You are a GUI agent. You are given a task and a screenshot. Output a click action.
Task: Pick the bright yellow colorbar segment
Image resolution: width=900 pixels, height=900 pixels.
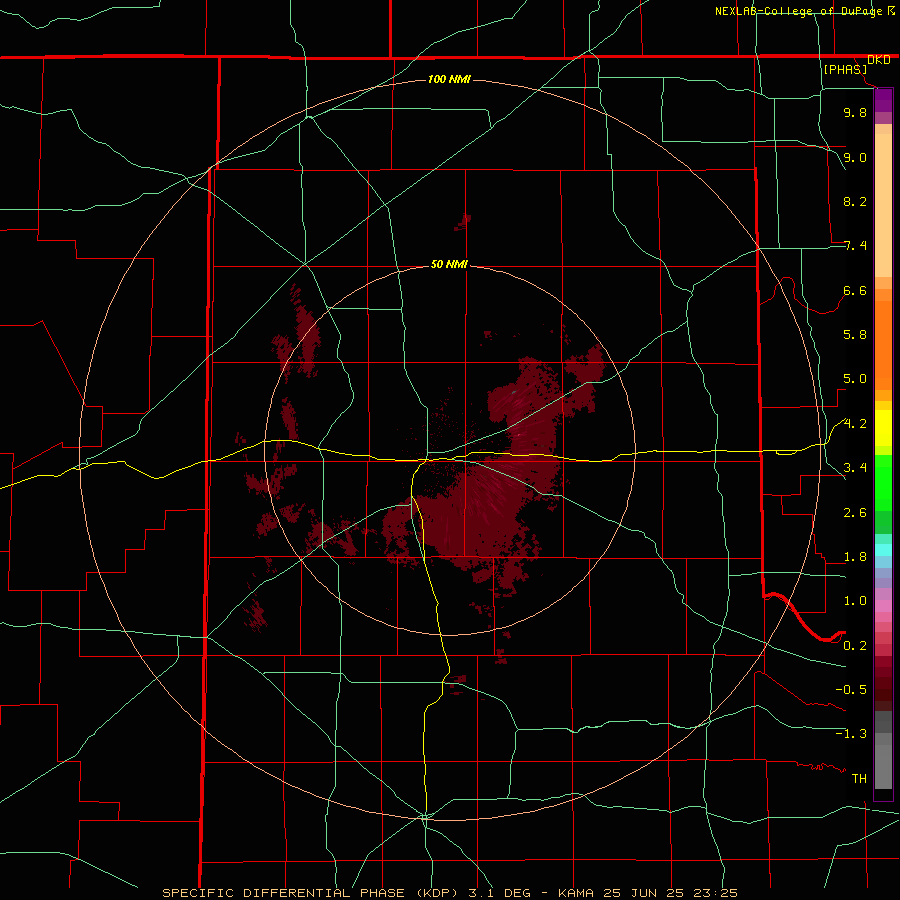[x=883, y=428]
